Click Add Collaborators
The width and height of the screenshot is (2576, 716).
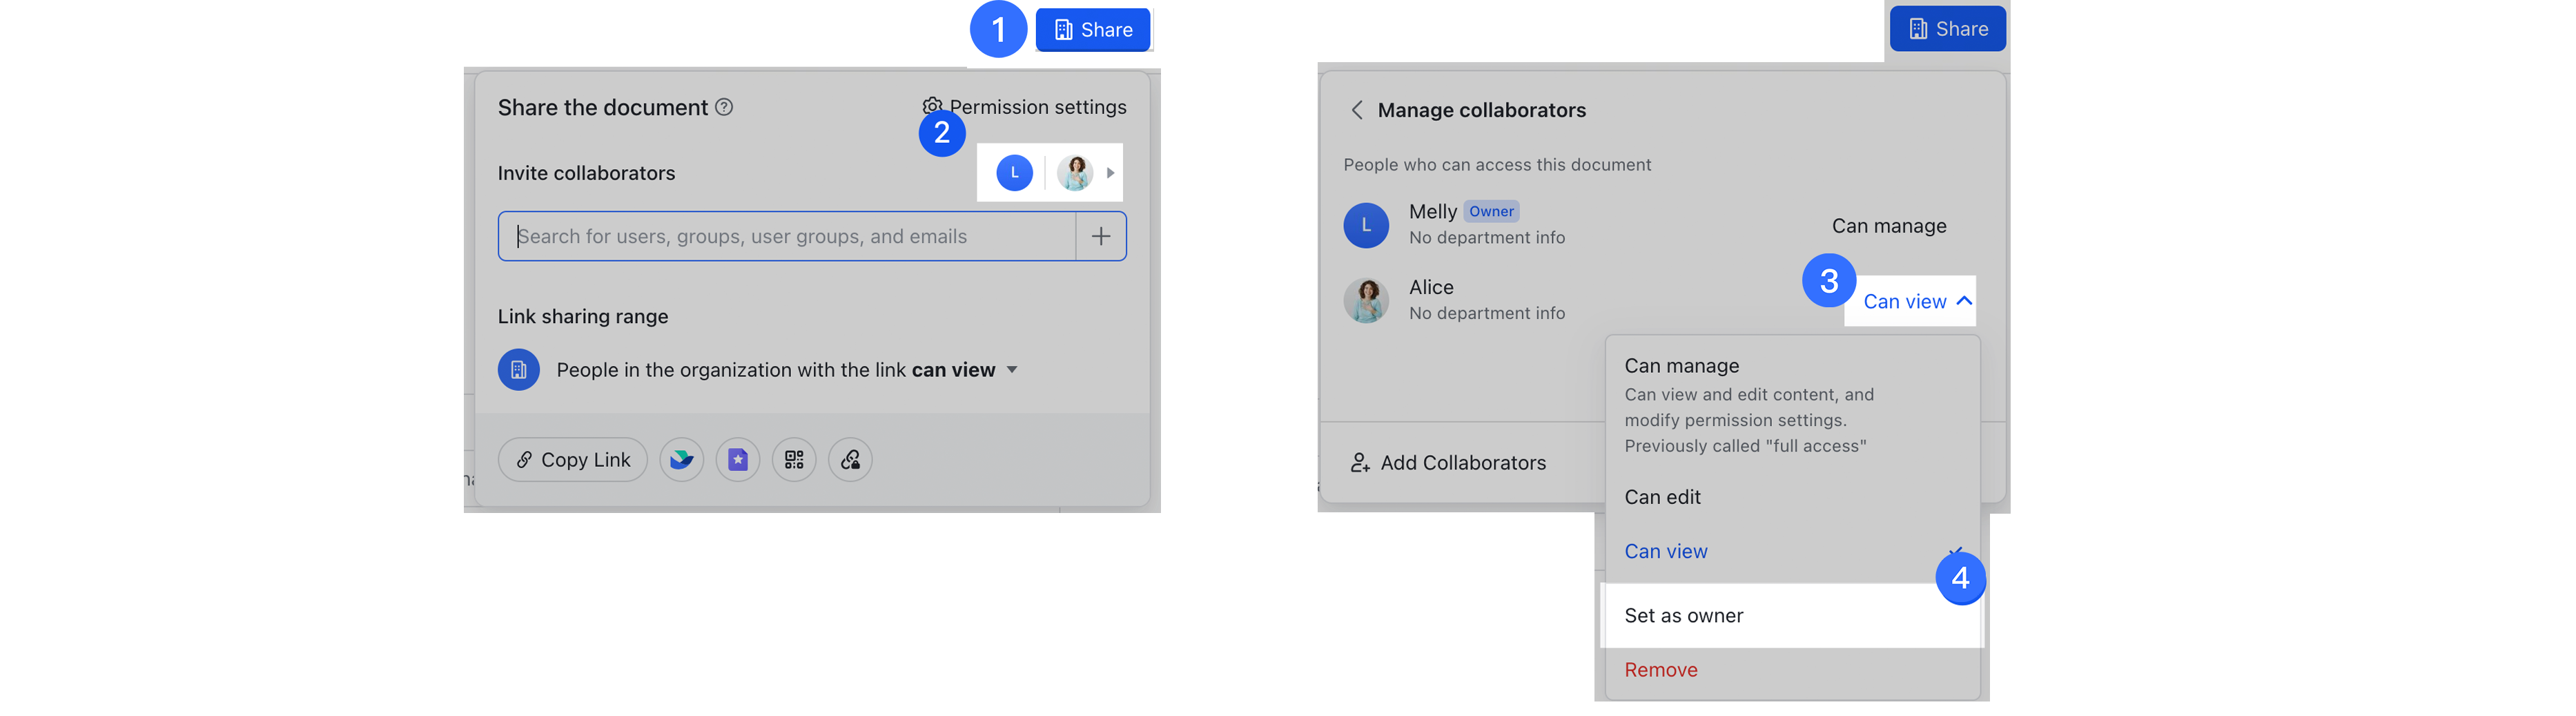click(x=1448, y=463)
